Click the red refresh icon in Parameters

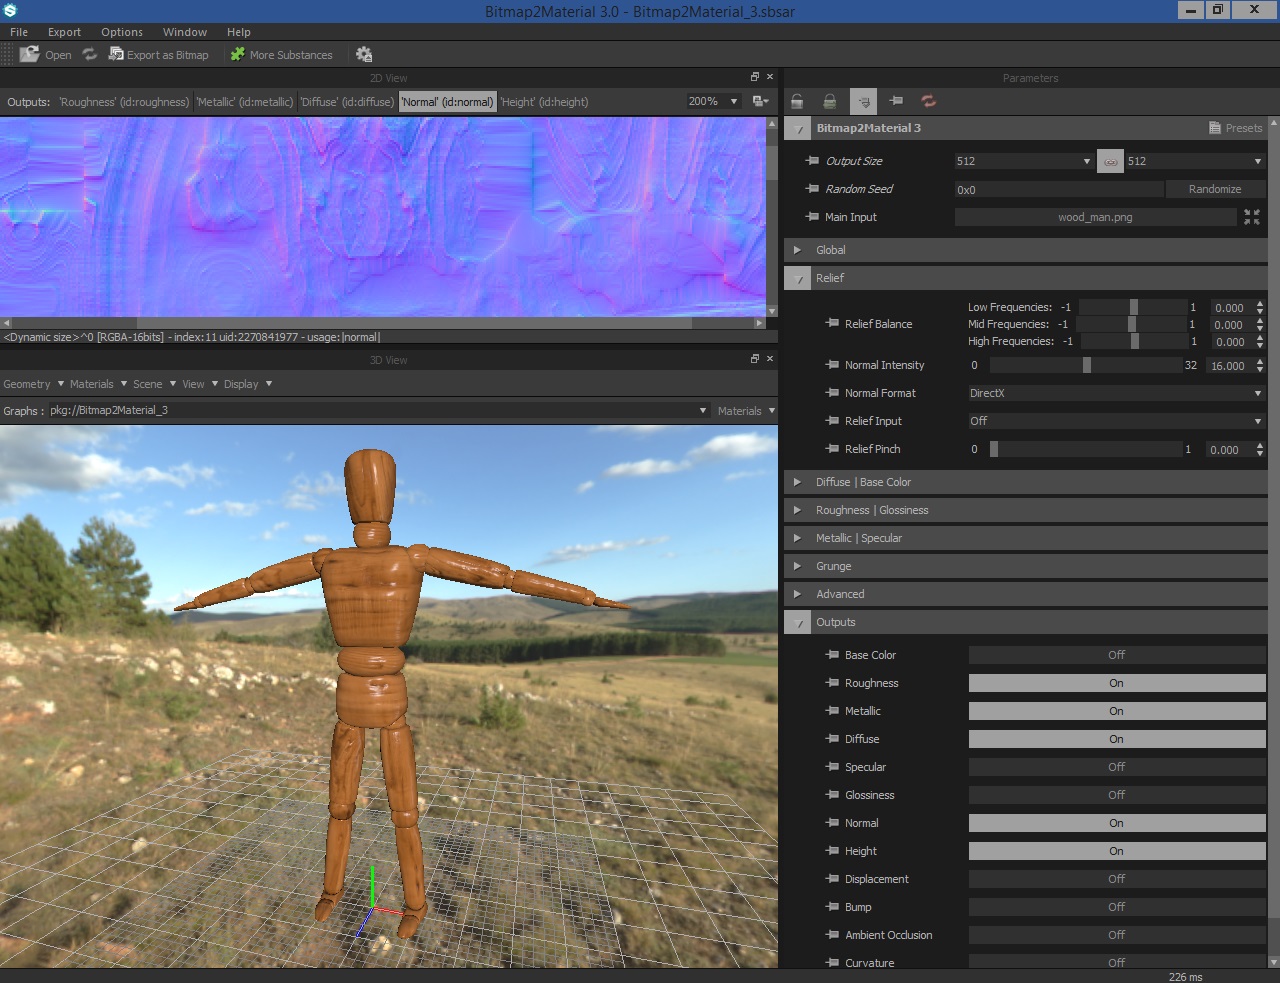coord(928,101)
